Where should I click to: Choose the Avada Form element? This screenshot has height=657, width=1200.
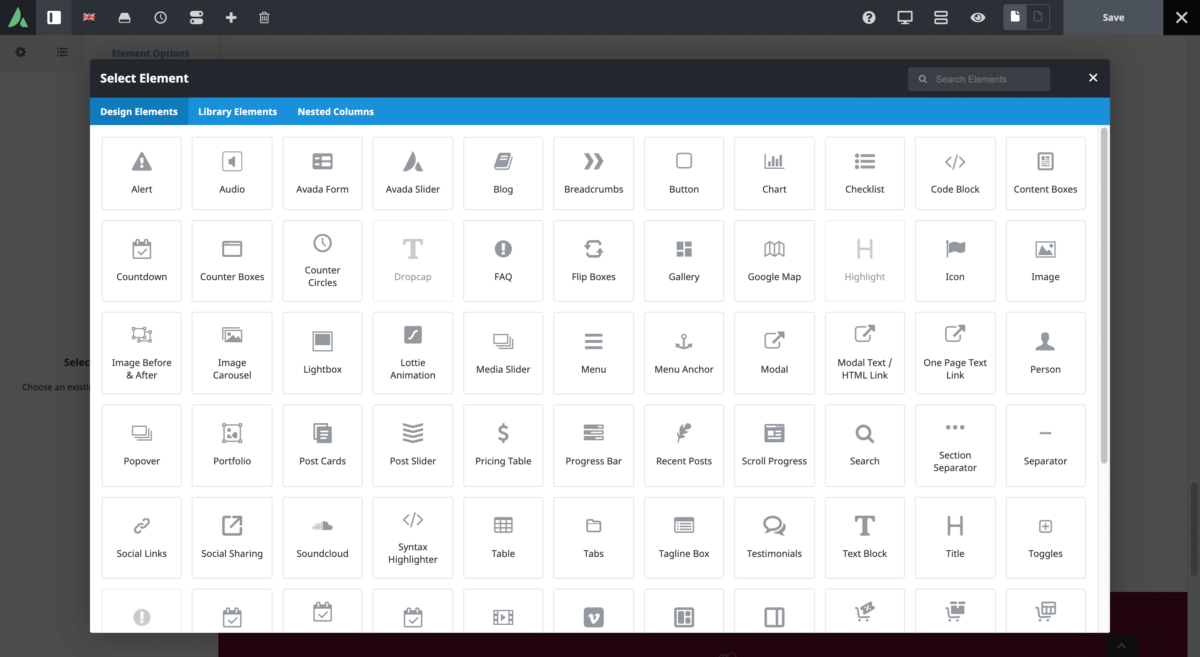[x=322, y=173]
